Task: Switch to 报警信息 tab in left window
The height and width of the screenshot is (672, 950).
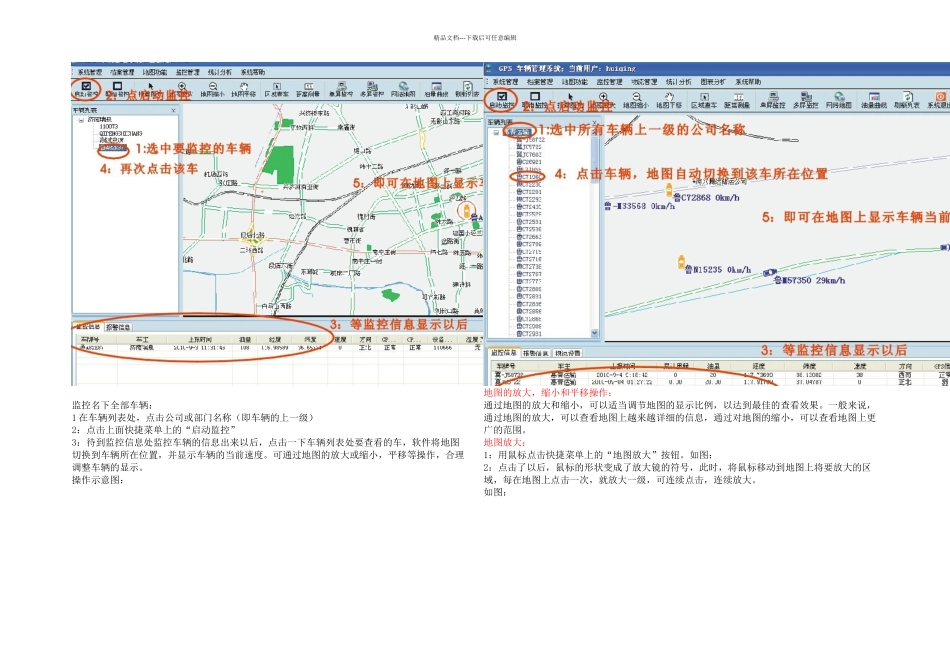Action: 118,327
